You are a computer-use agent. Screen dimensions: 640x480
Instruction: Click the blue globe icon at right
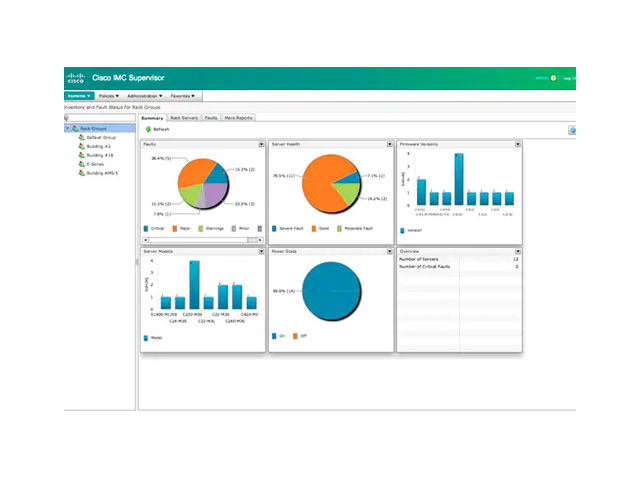572,130
